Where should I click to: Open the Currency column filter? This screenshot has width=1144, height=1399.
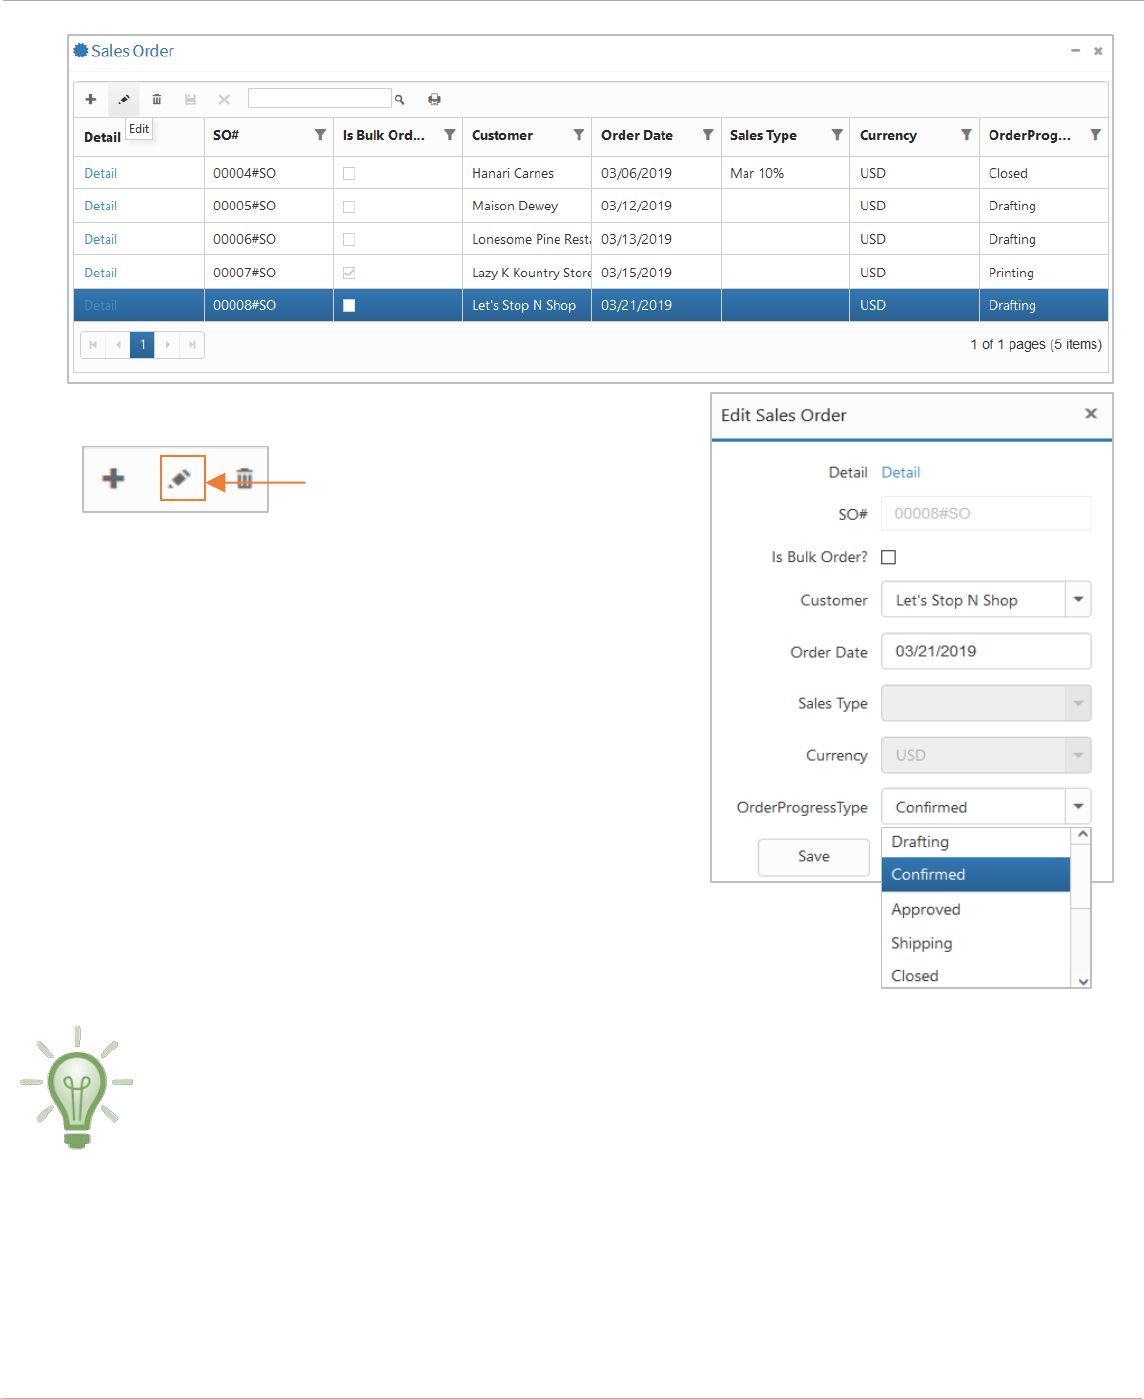tap(966, 135)
